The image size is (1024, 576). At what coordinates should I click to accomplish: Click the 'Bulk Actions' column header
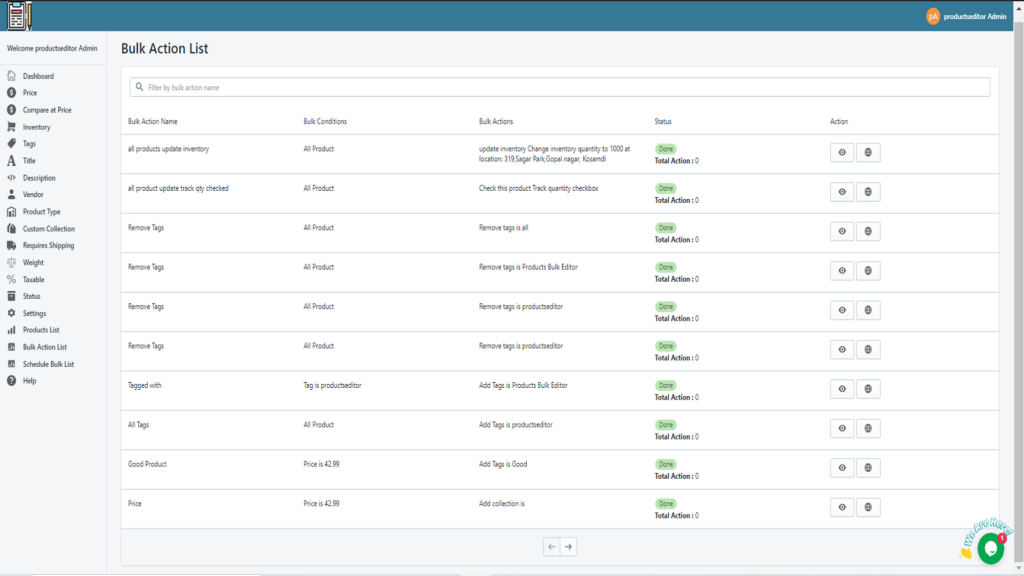496,121
